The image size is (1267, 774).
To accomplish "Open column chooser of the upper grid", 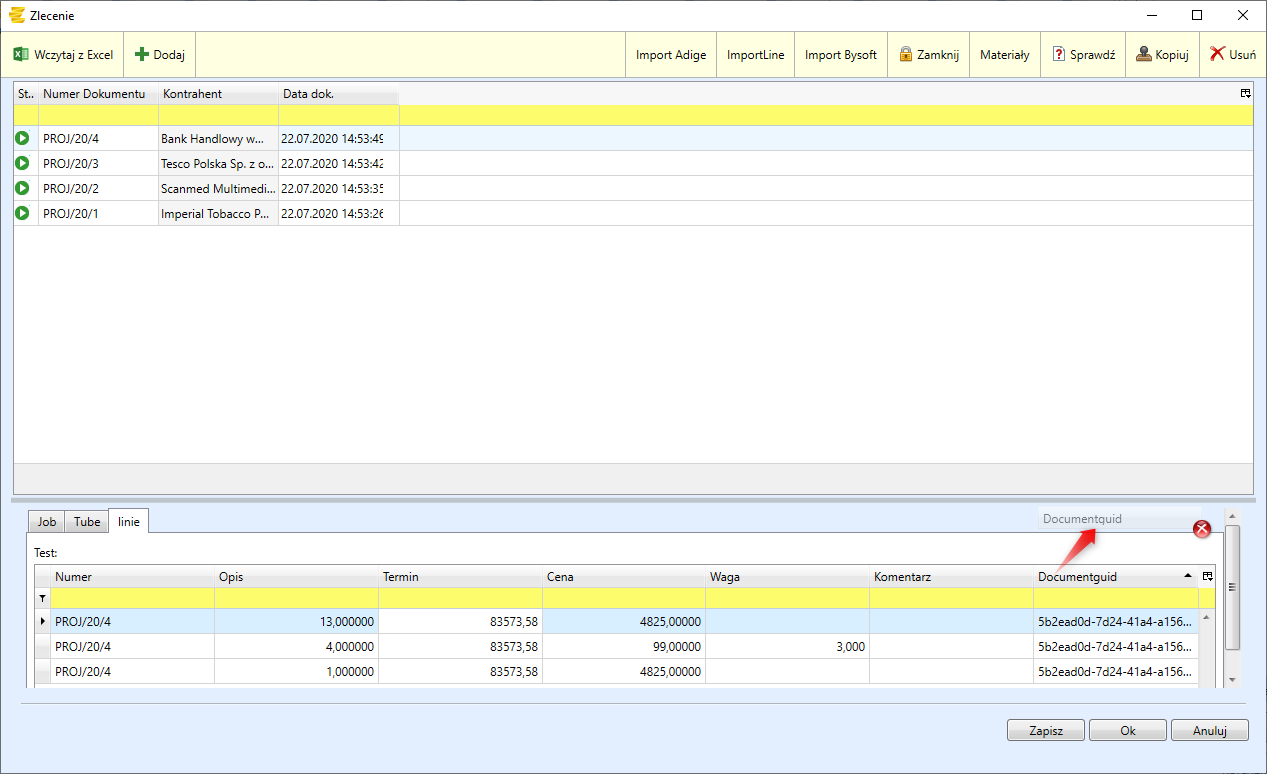I will click(x=1245, y=93).
